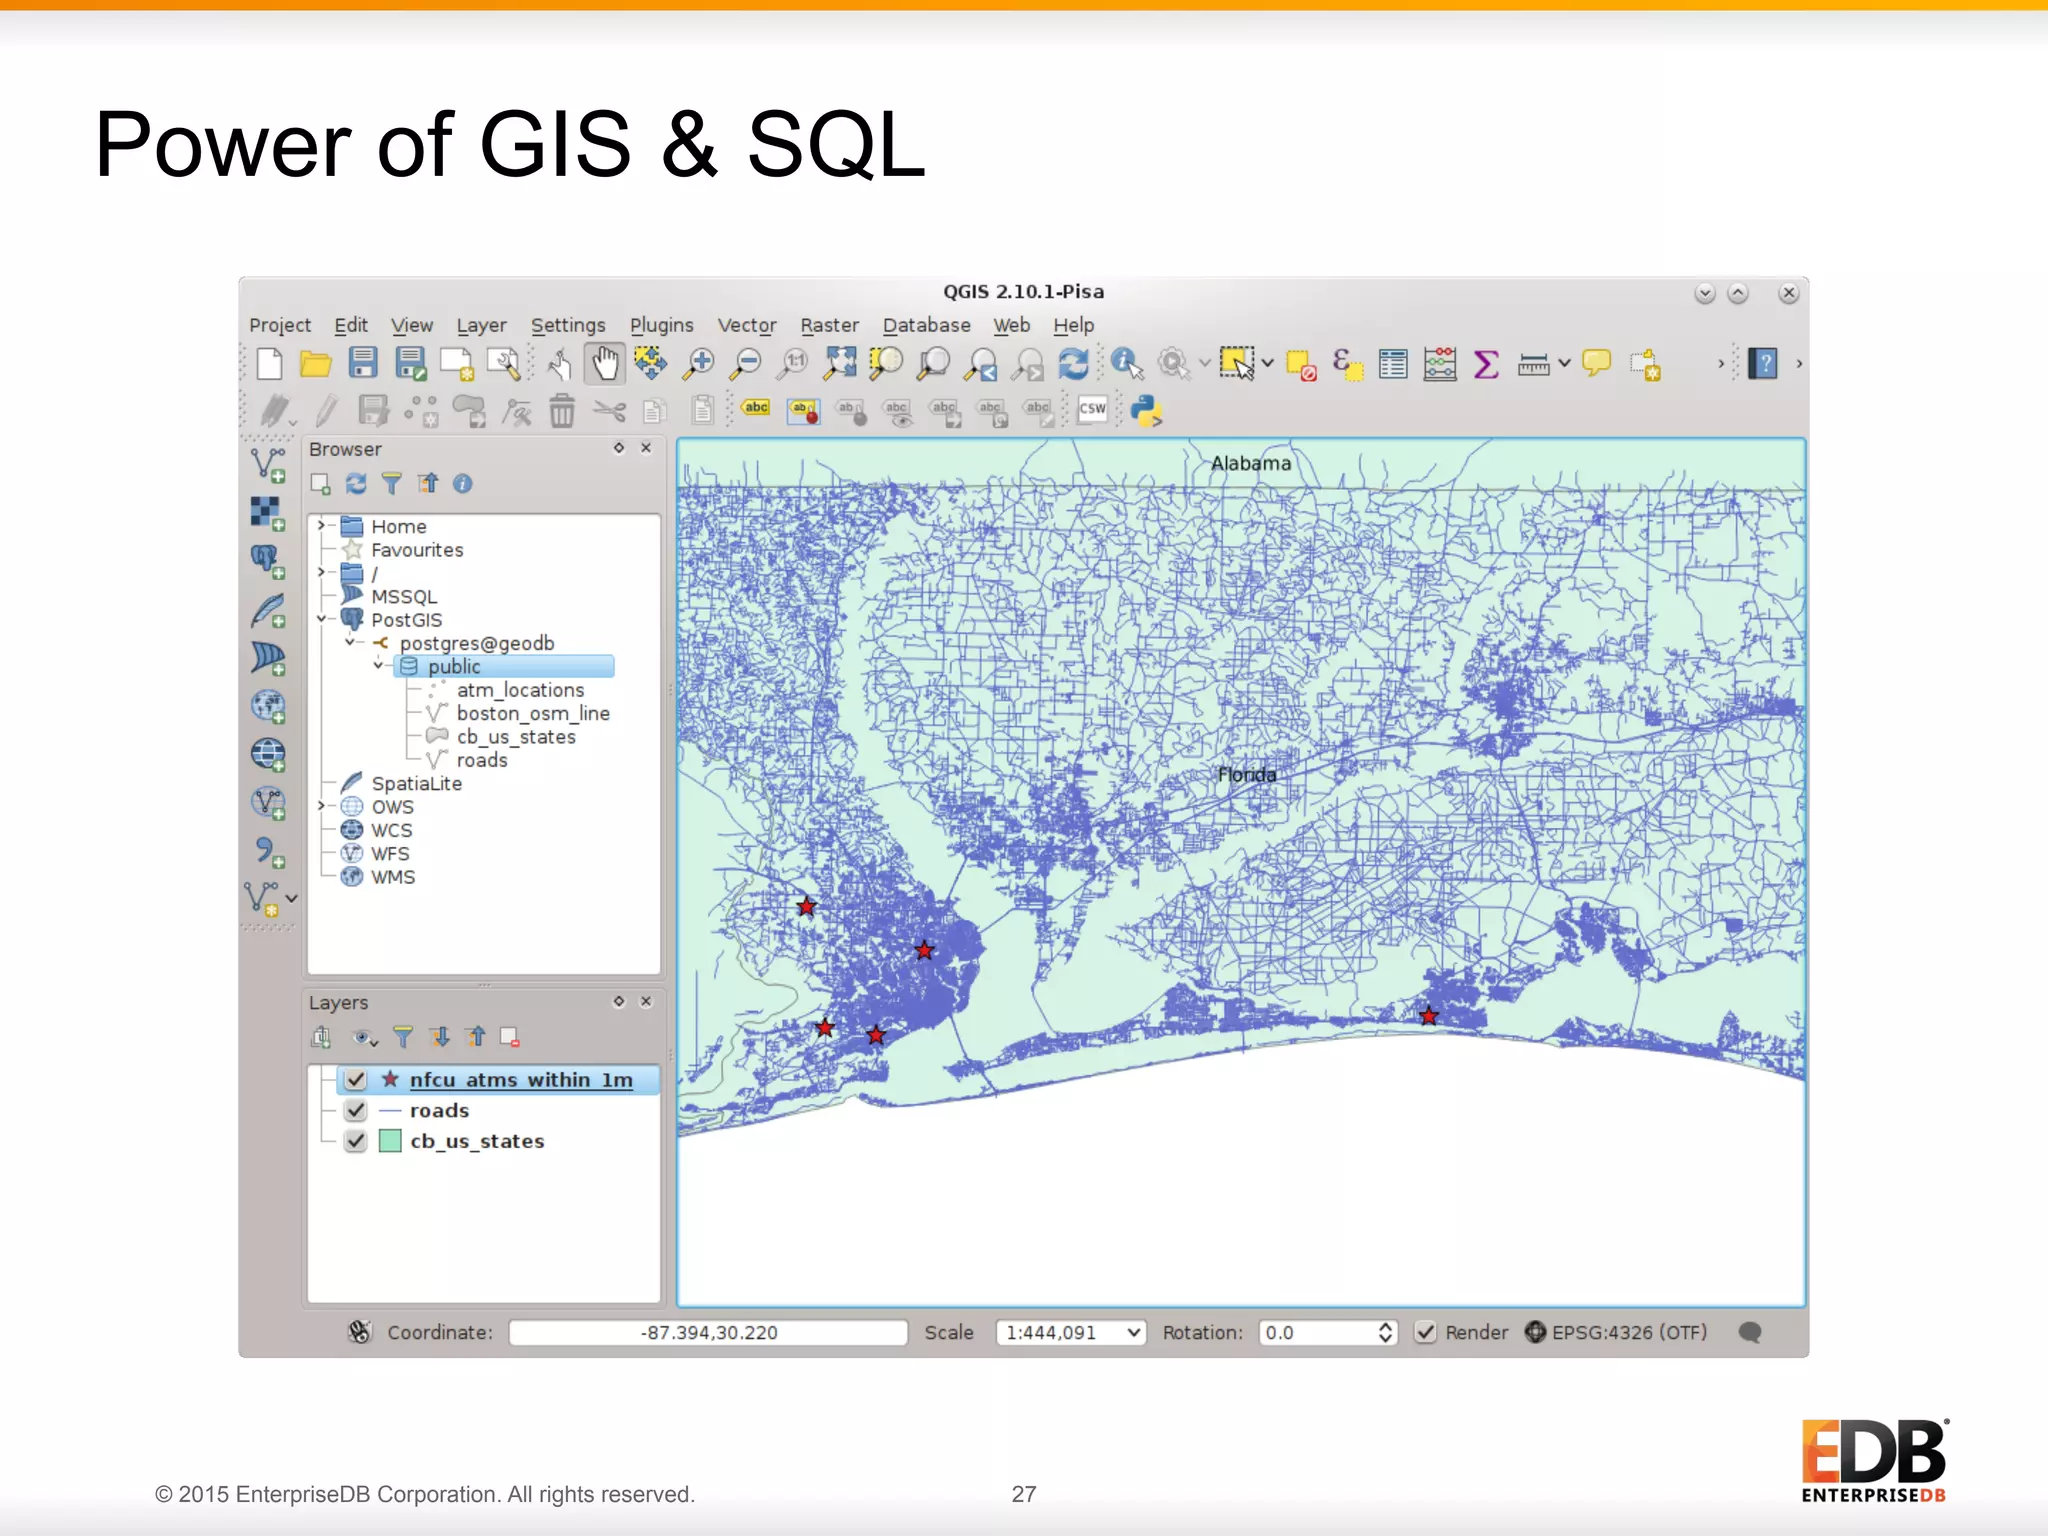The image size is (2048, 1536).
Task: Click the Delete Selected trash icon
Action: point(562,411)
